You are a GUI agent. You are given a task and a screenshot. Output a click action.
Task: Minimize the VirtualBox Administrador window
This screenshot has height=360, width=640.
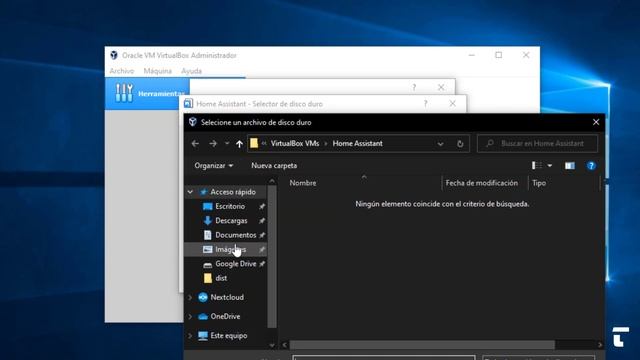coord(472,55)
